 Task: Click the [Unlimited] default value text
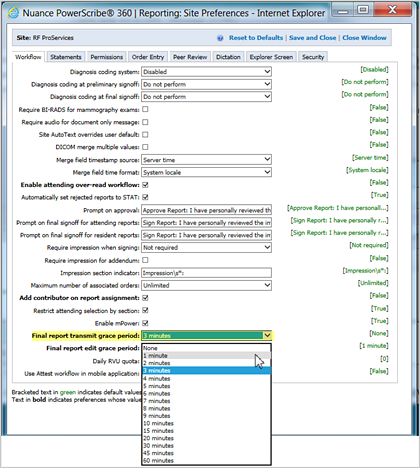point(373,283)
